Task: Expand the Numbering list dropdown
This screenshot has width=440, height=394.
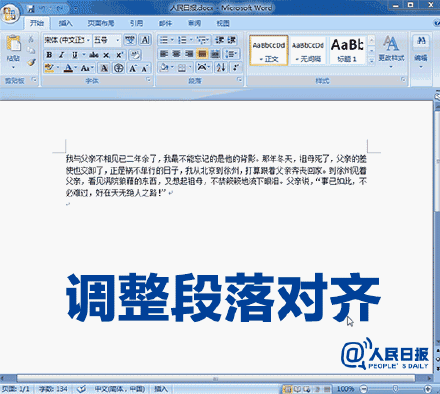Action: (x=191, y=40)
